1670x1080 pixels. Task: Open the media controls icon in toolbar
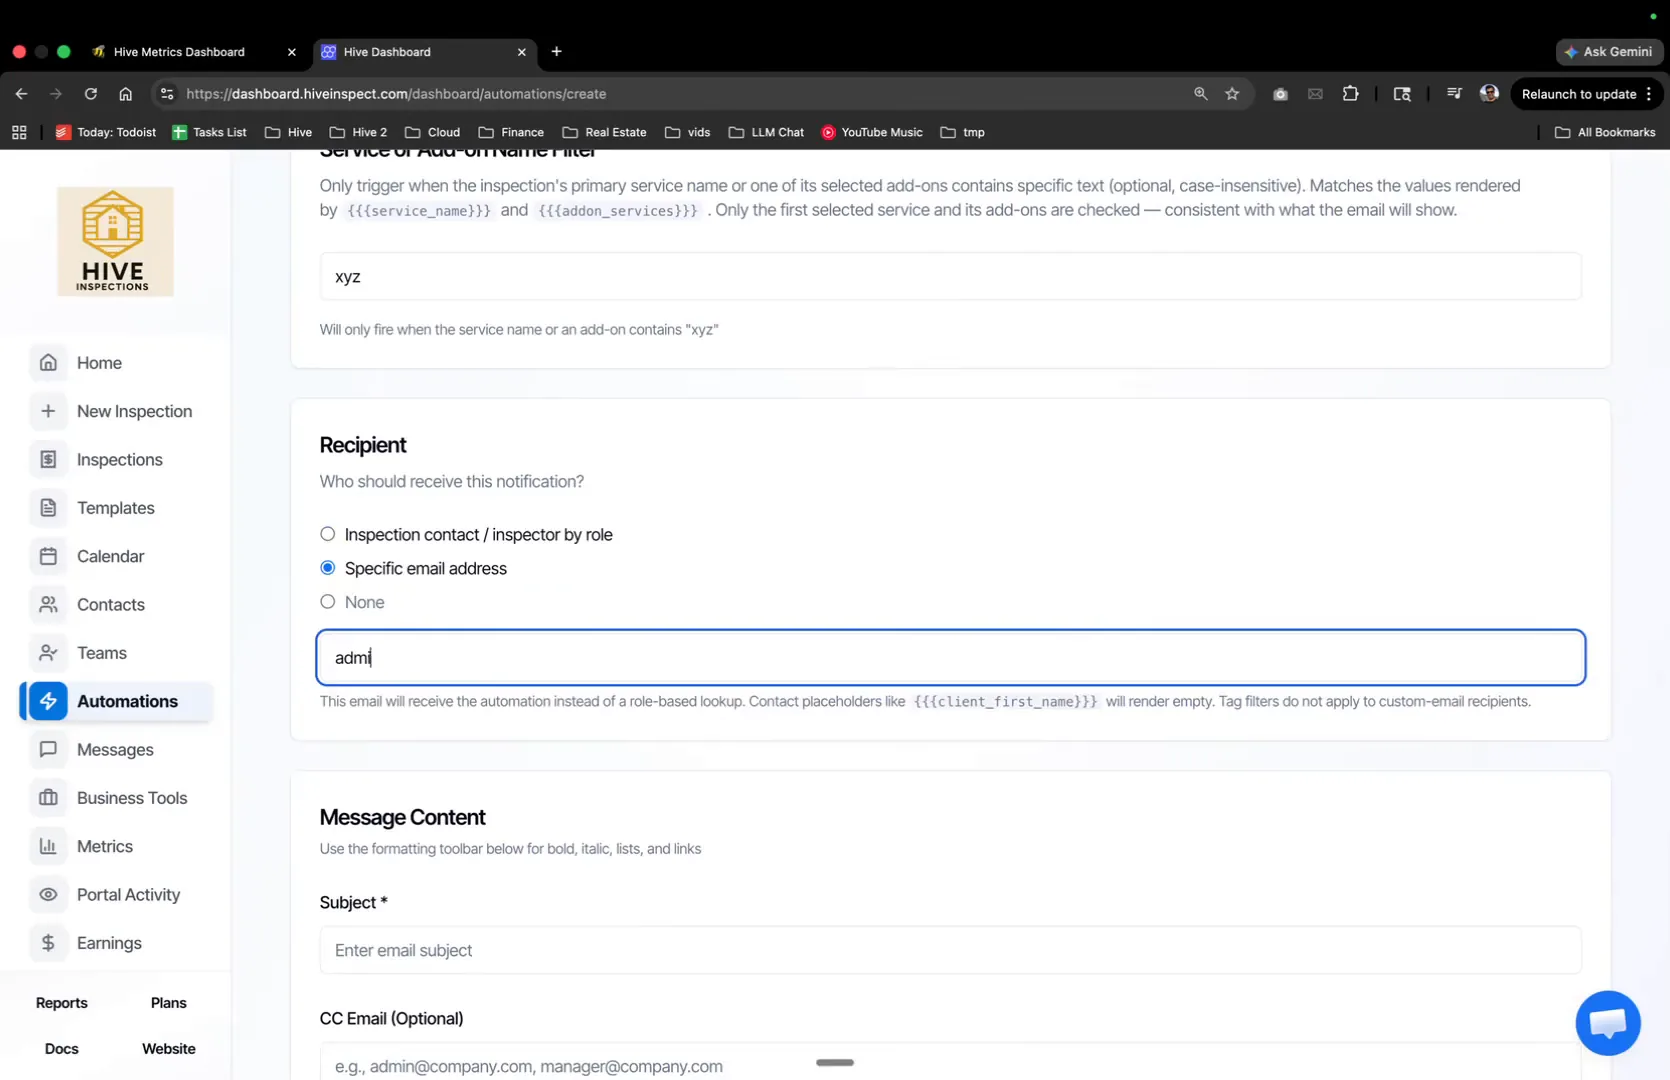[x=1454, y=94]
